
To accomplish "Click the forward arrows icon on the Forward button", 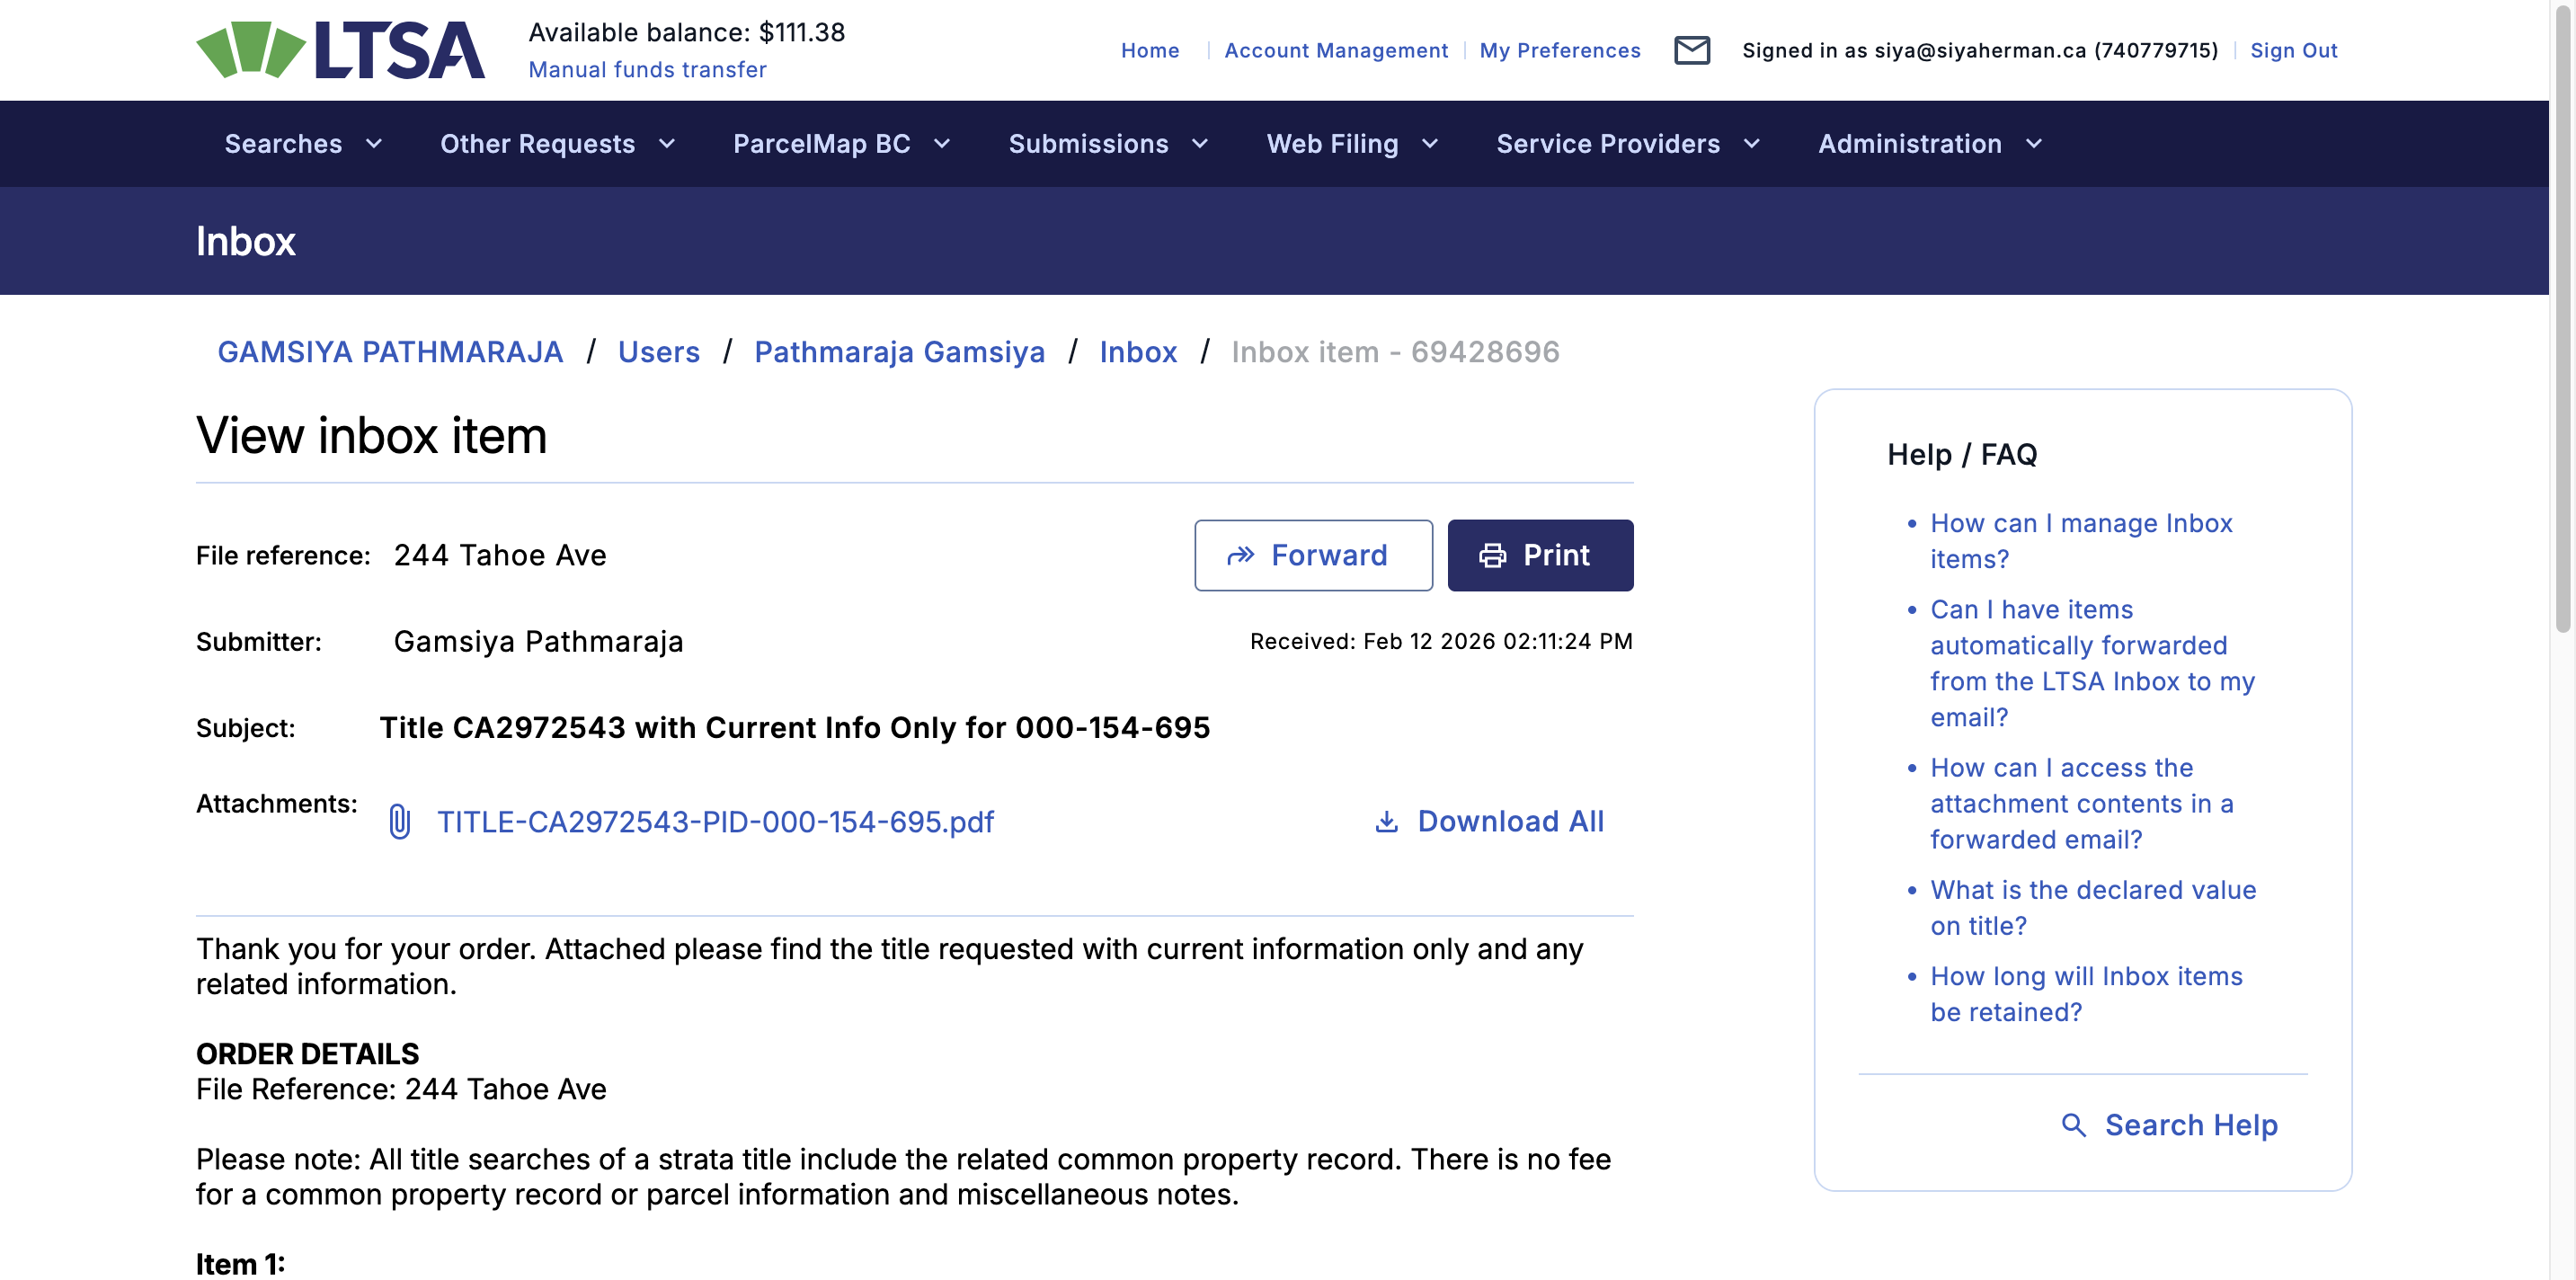I will point(1240,556).
